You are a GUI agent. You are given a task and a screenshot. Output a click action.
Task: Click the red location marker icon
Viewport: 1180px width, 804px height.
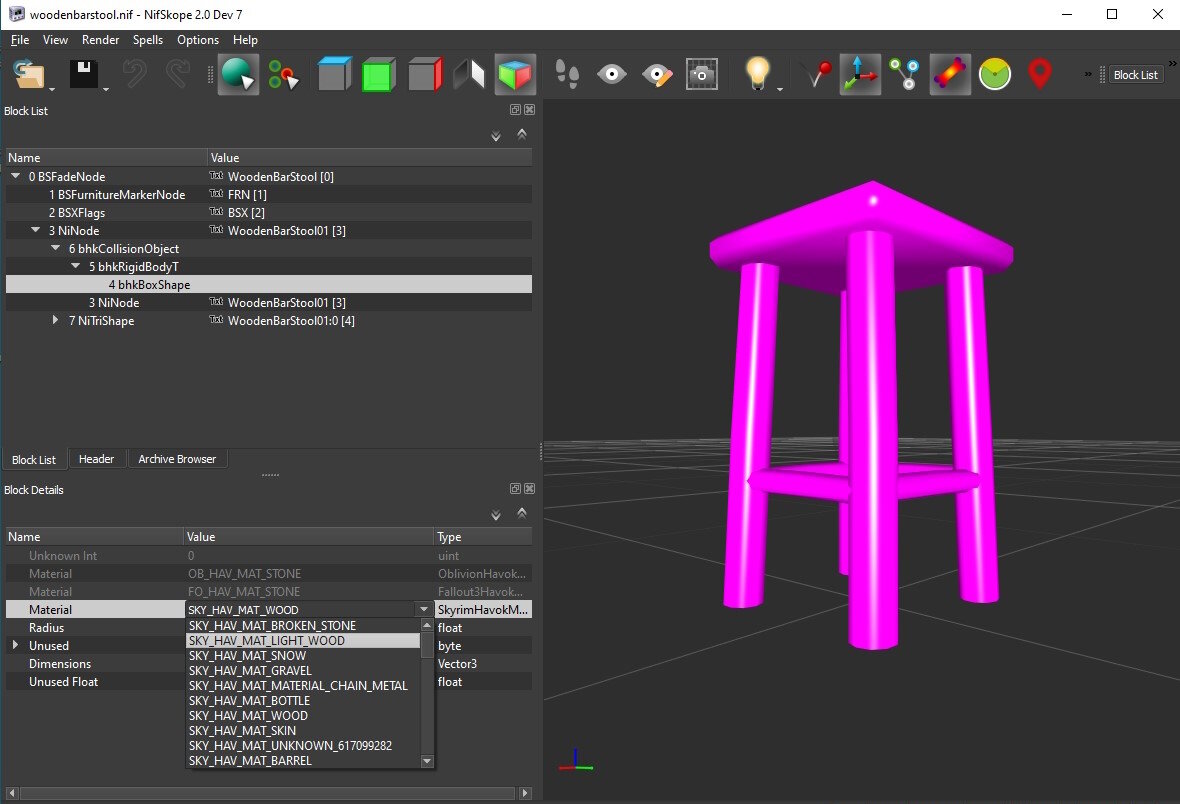1039,73
